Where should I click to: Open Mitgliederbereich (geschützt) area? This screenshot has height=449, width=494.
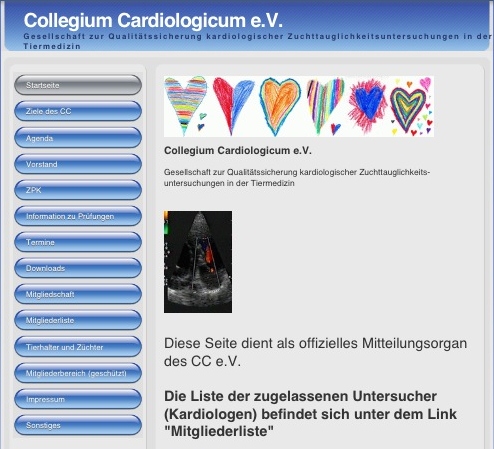click(x=78, y=373)
